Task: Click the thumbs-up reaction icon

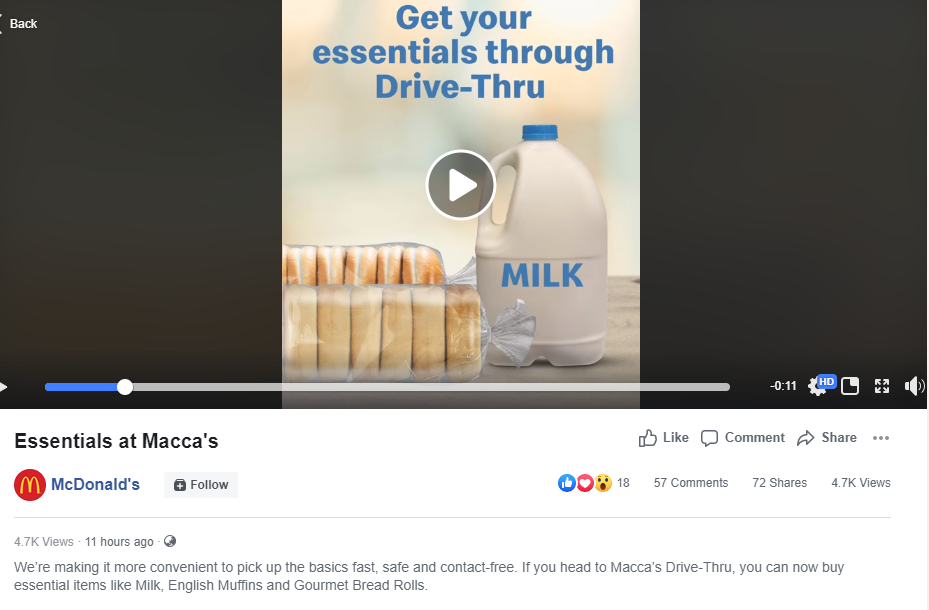Action: [x=566, y=482]
